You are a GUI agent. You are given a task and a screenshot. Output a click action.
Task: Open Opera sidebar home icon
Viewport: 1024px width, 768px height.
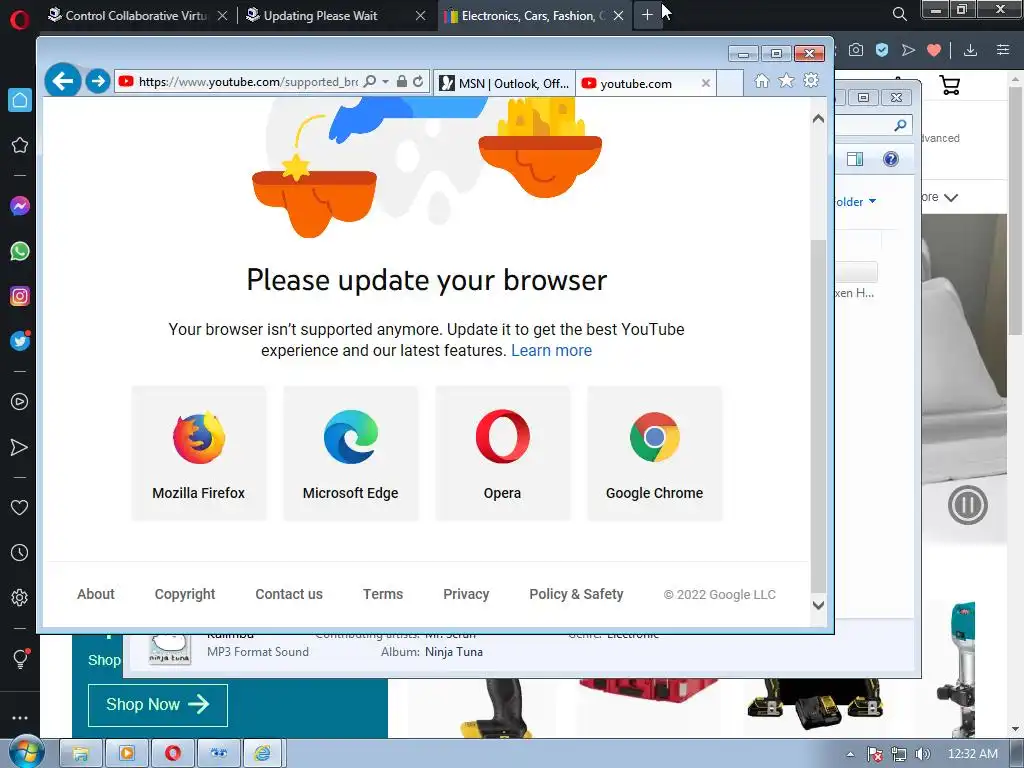coord(20,100)
